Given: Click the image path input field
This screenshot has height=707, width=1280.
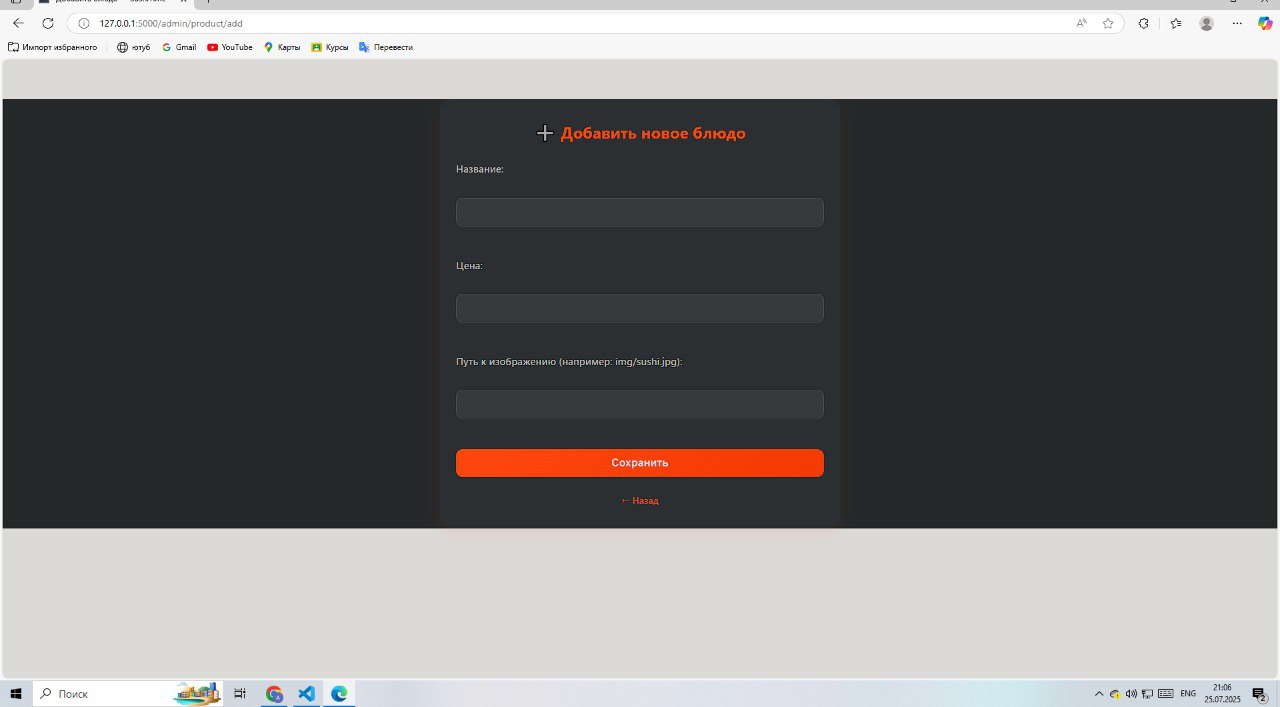Looking at the screenshot, I should click(x=640, y=404).
